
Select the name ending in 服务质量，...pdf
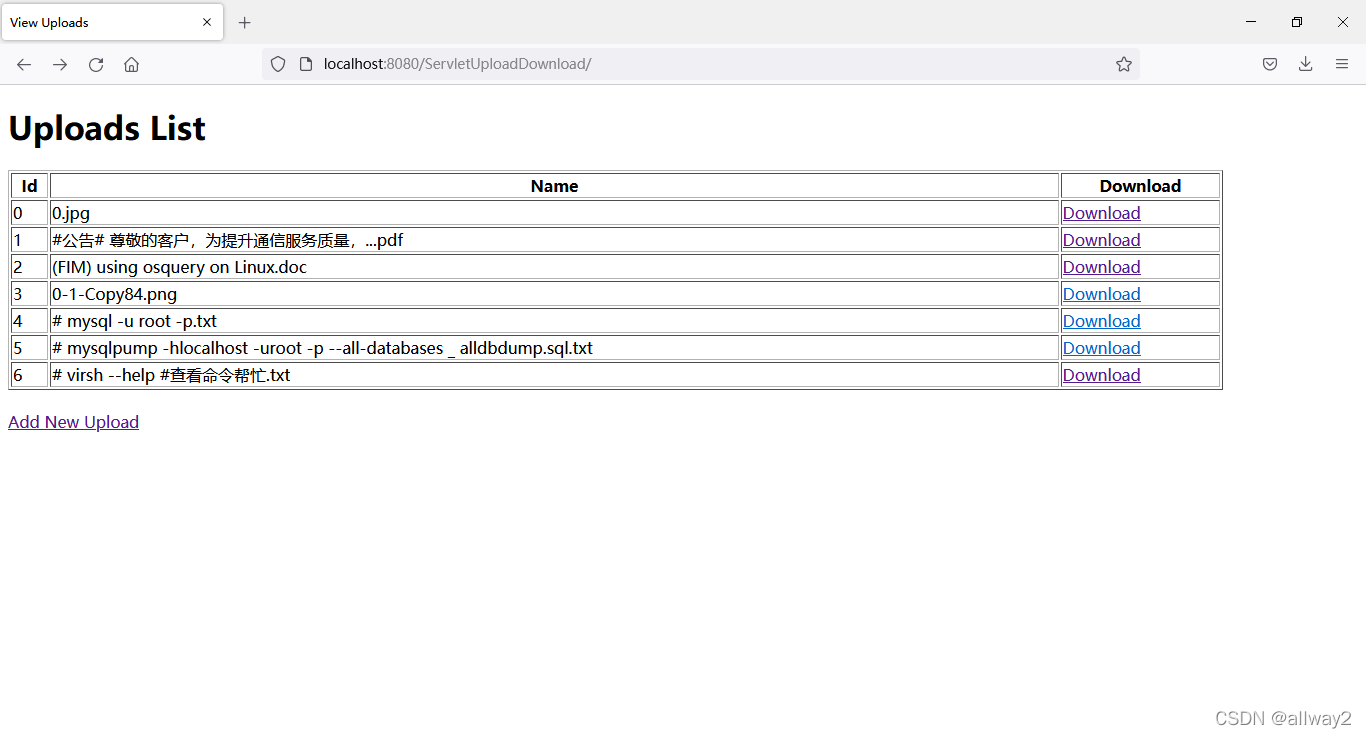click(228, 240)
